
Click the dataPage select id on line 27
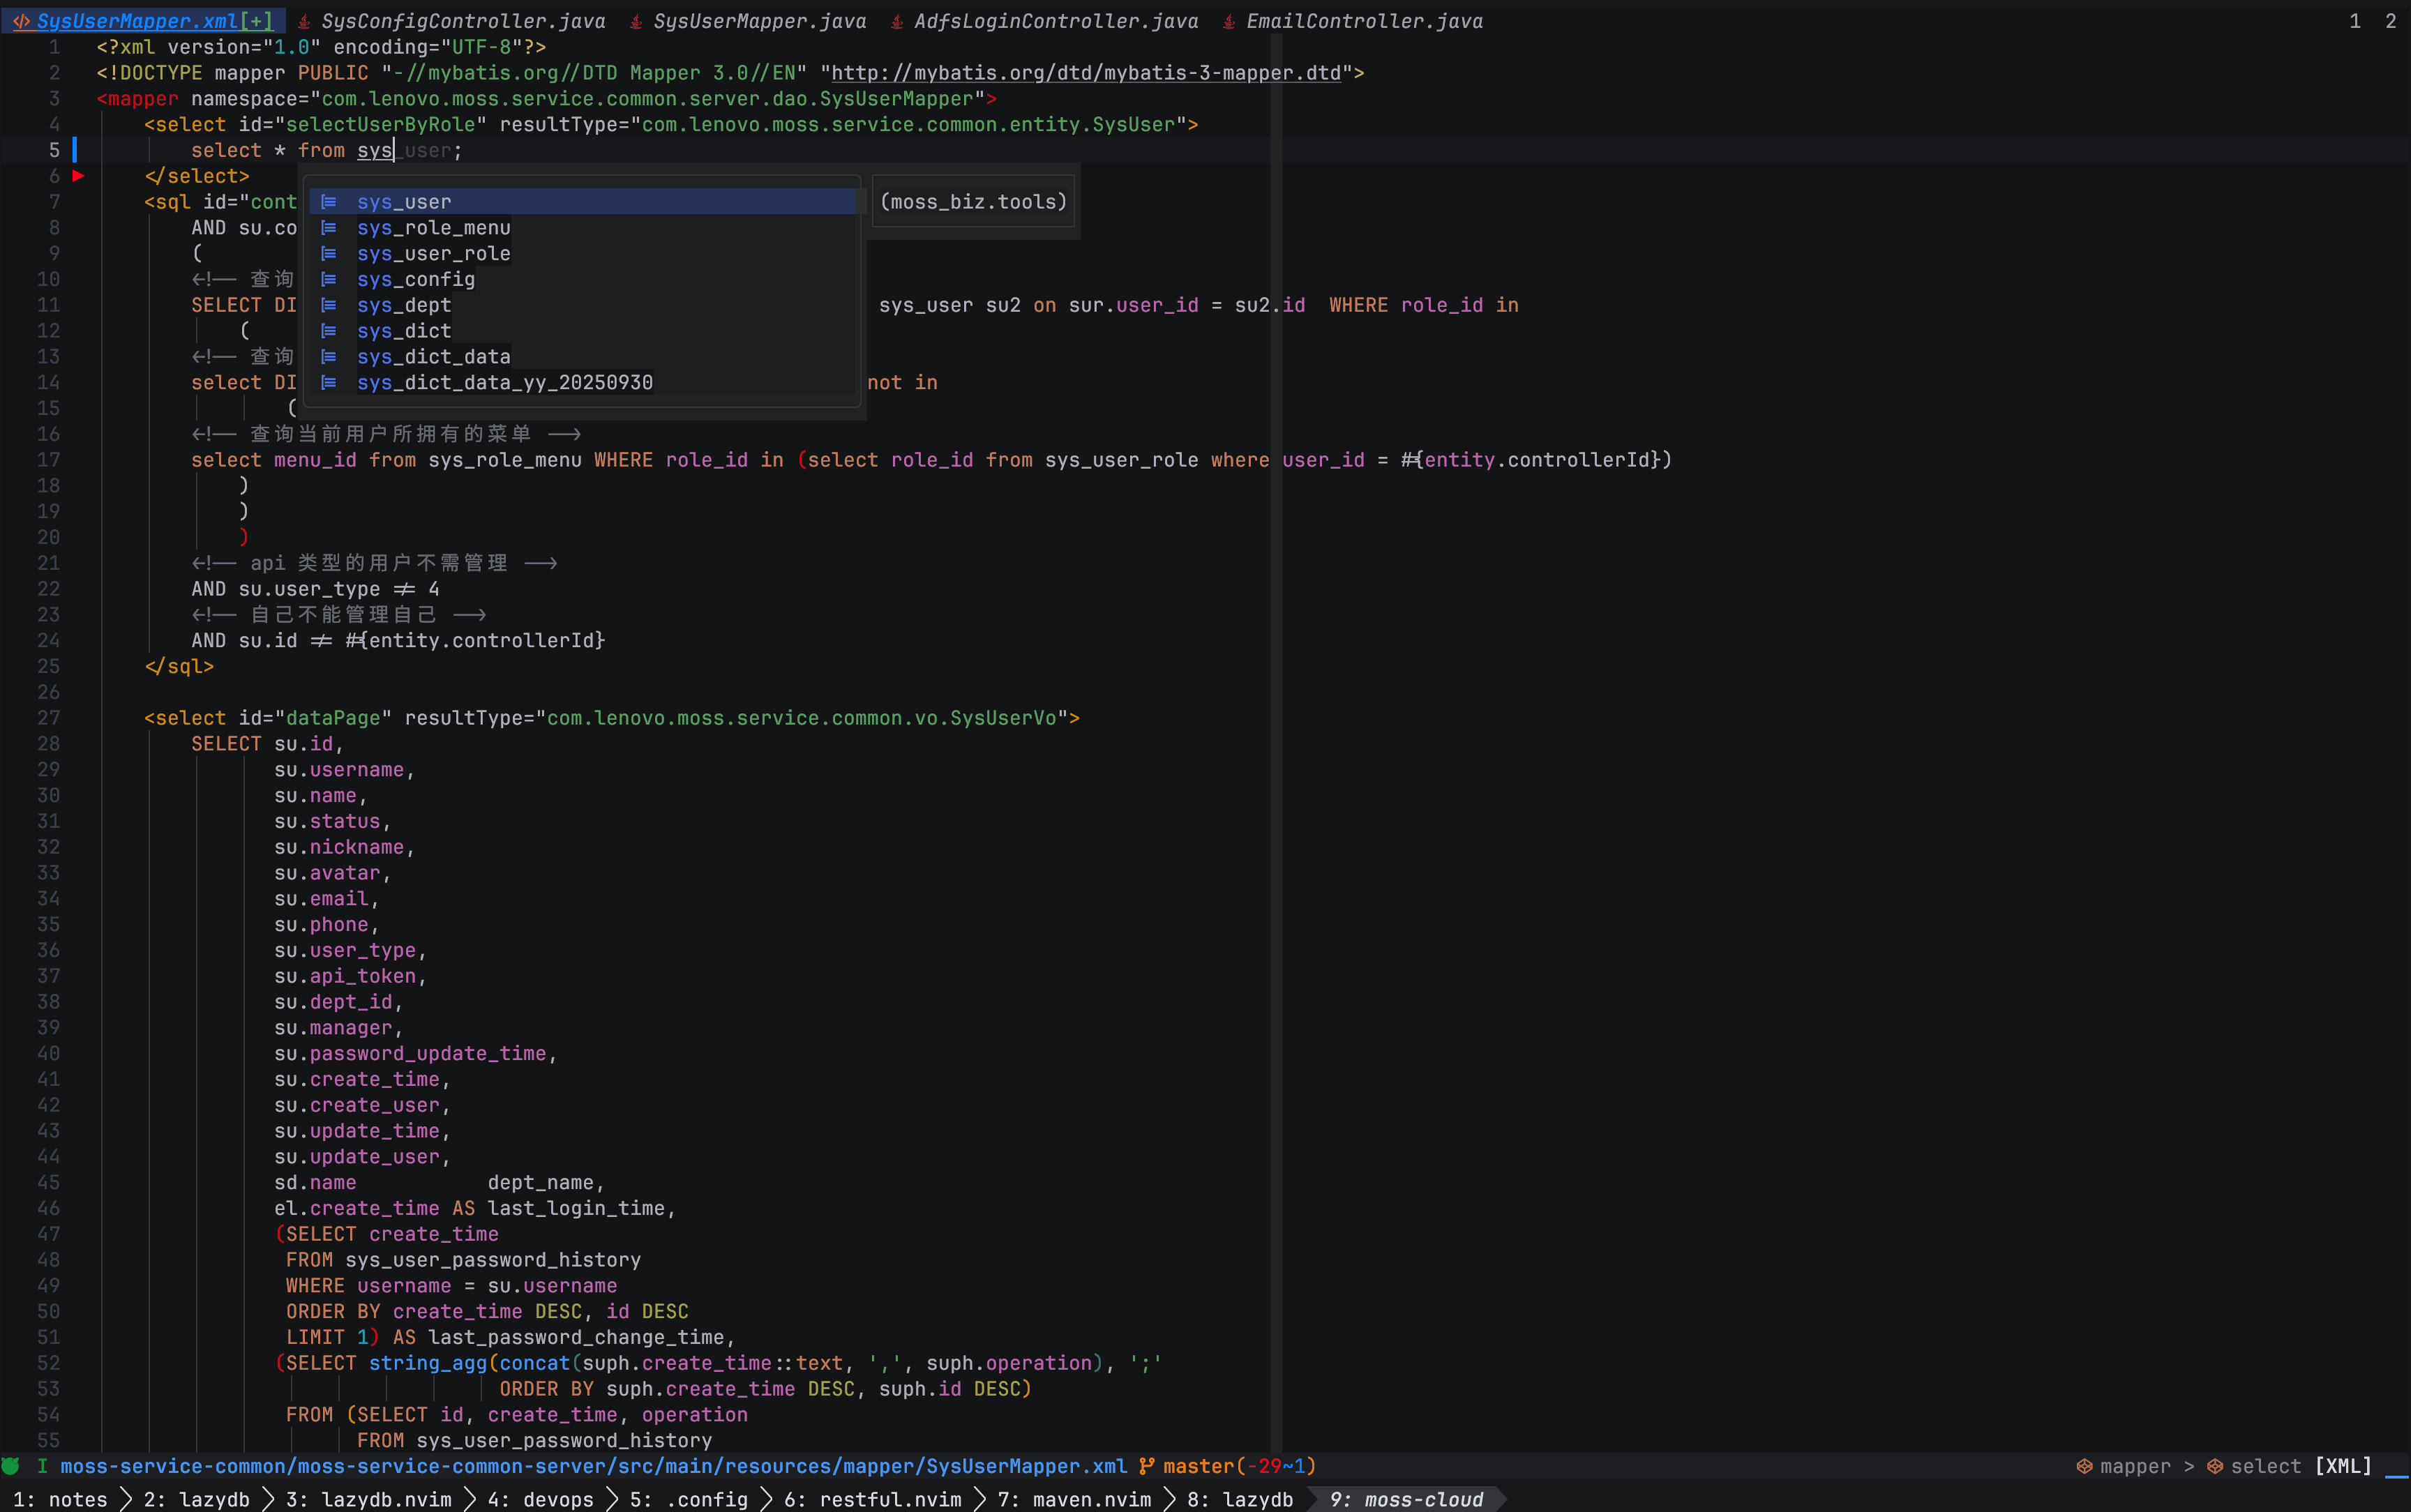click(332, 717)
